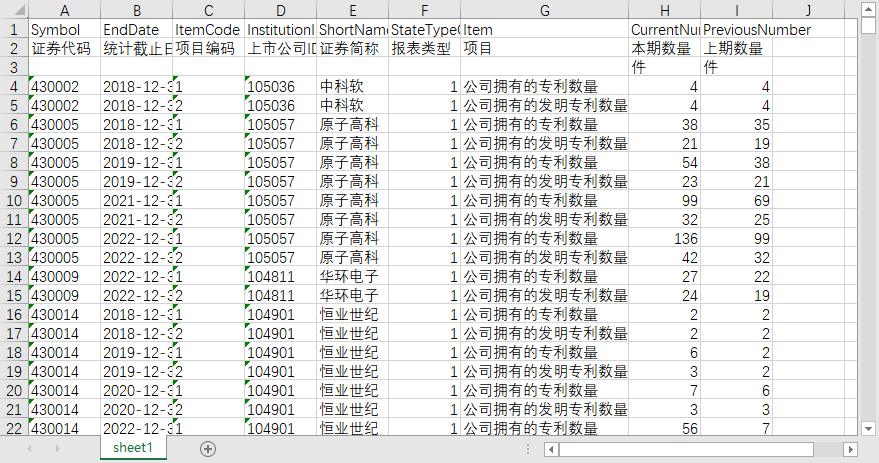Select row 22 header
Image resolution: width=879 pixels, height=463 pixels.
15,428
